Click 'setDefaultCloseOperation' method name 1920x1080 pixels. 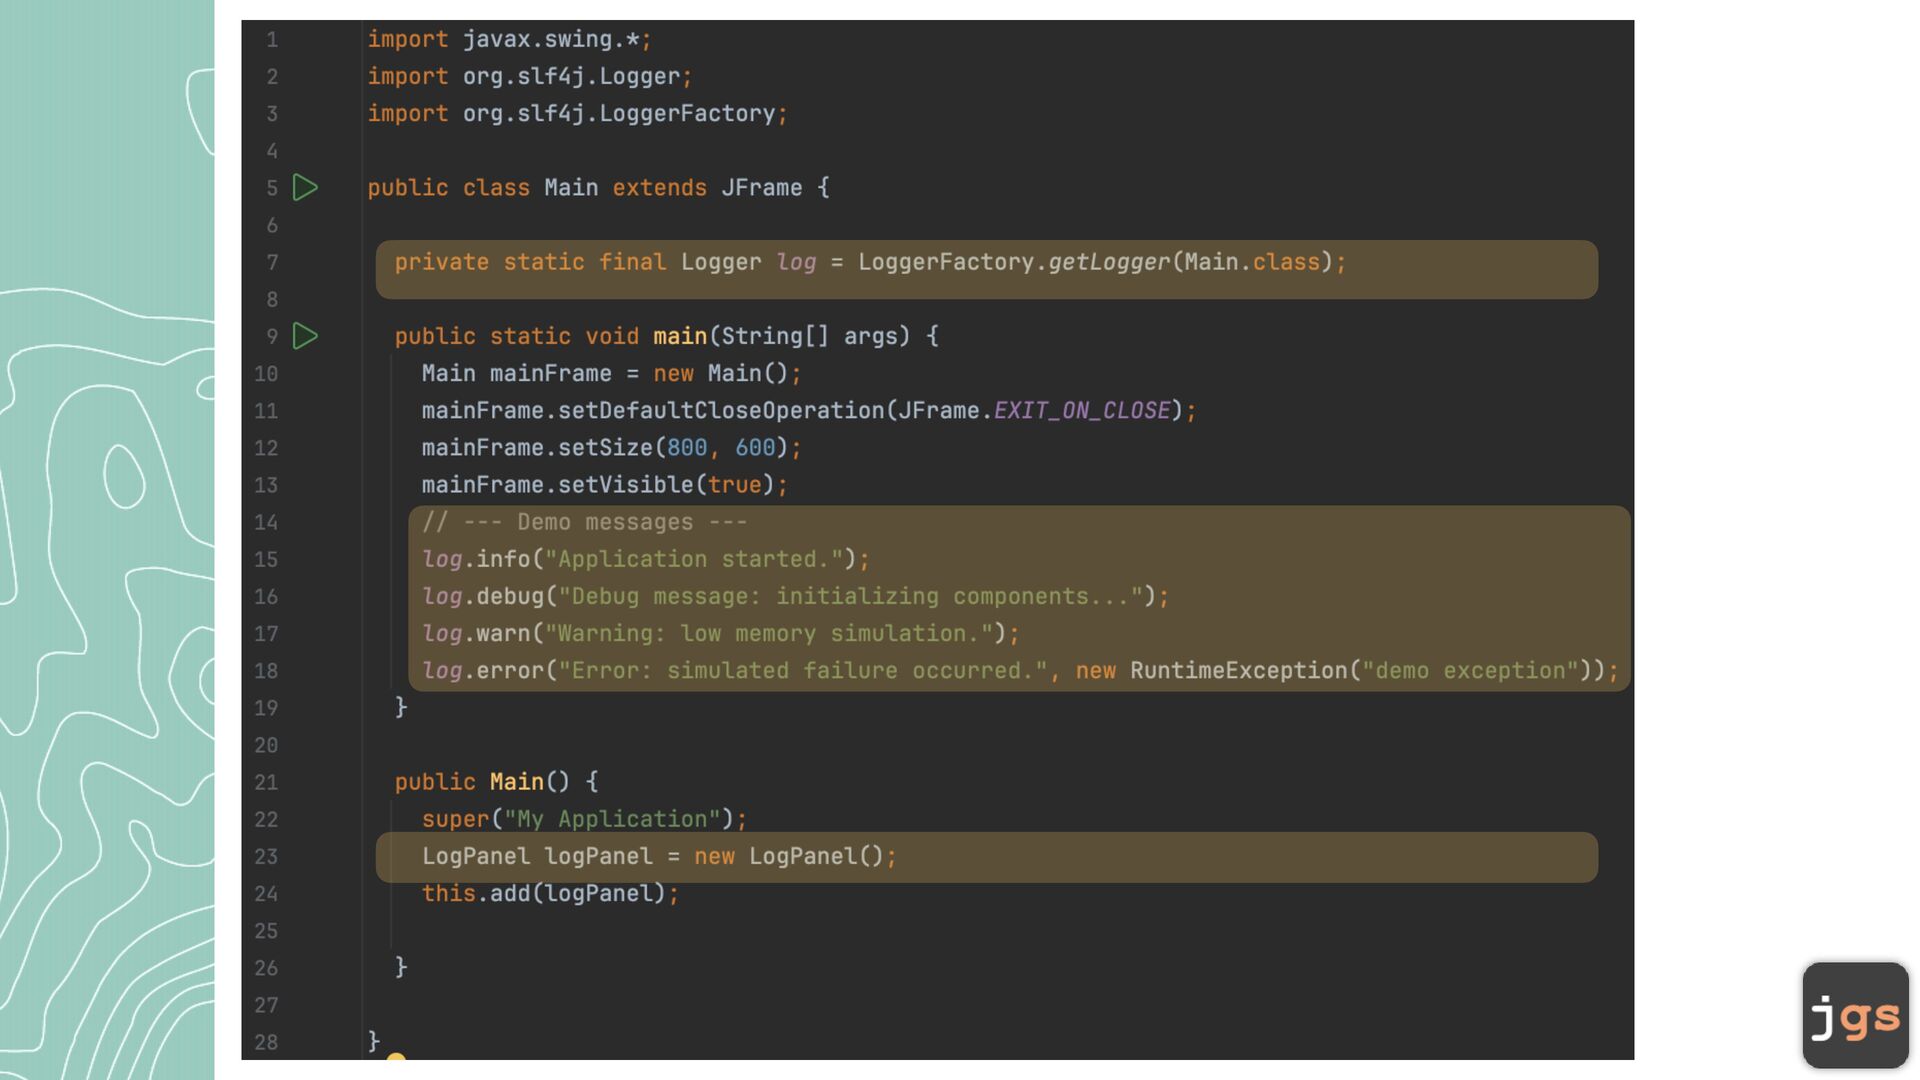point(721,410)
